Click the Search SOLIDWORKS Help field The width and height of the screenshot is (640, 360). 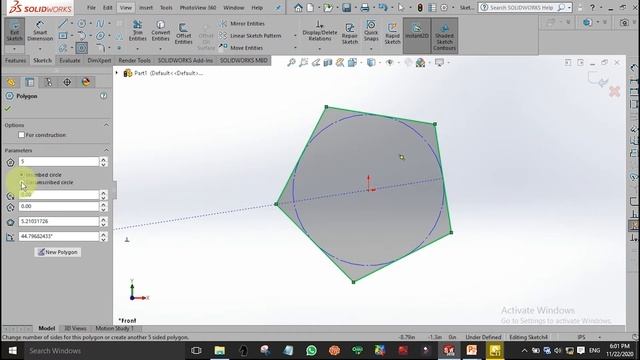pos(524,7)
